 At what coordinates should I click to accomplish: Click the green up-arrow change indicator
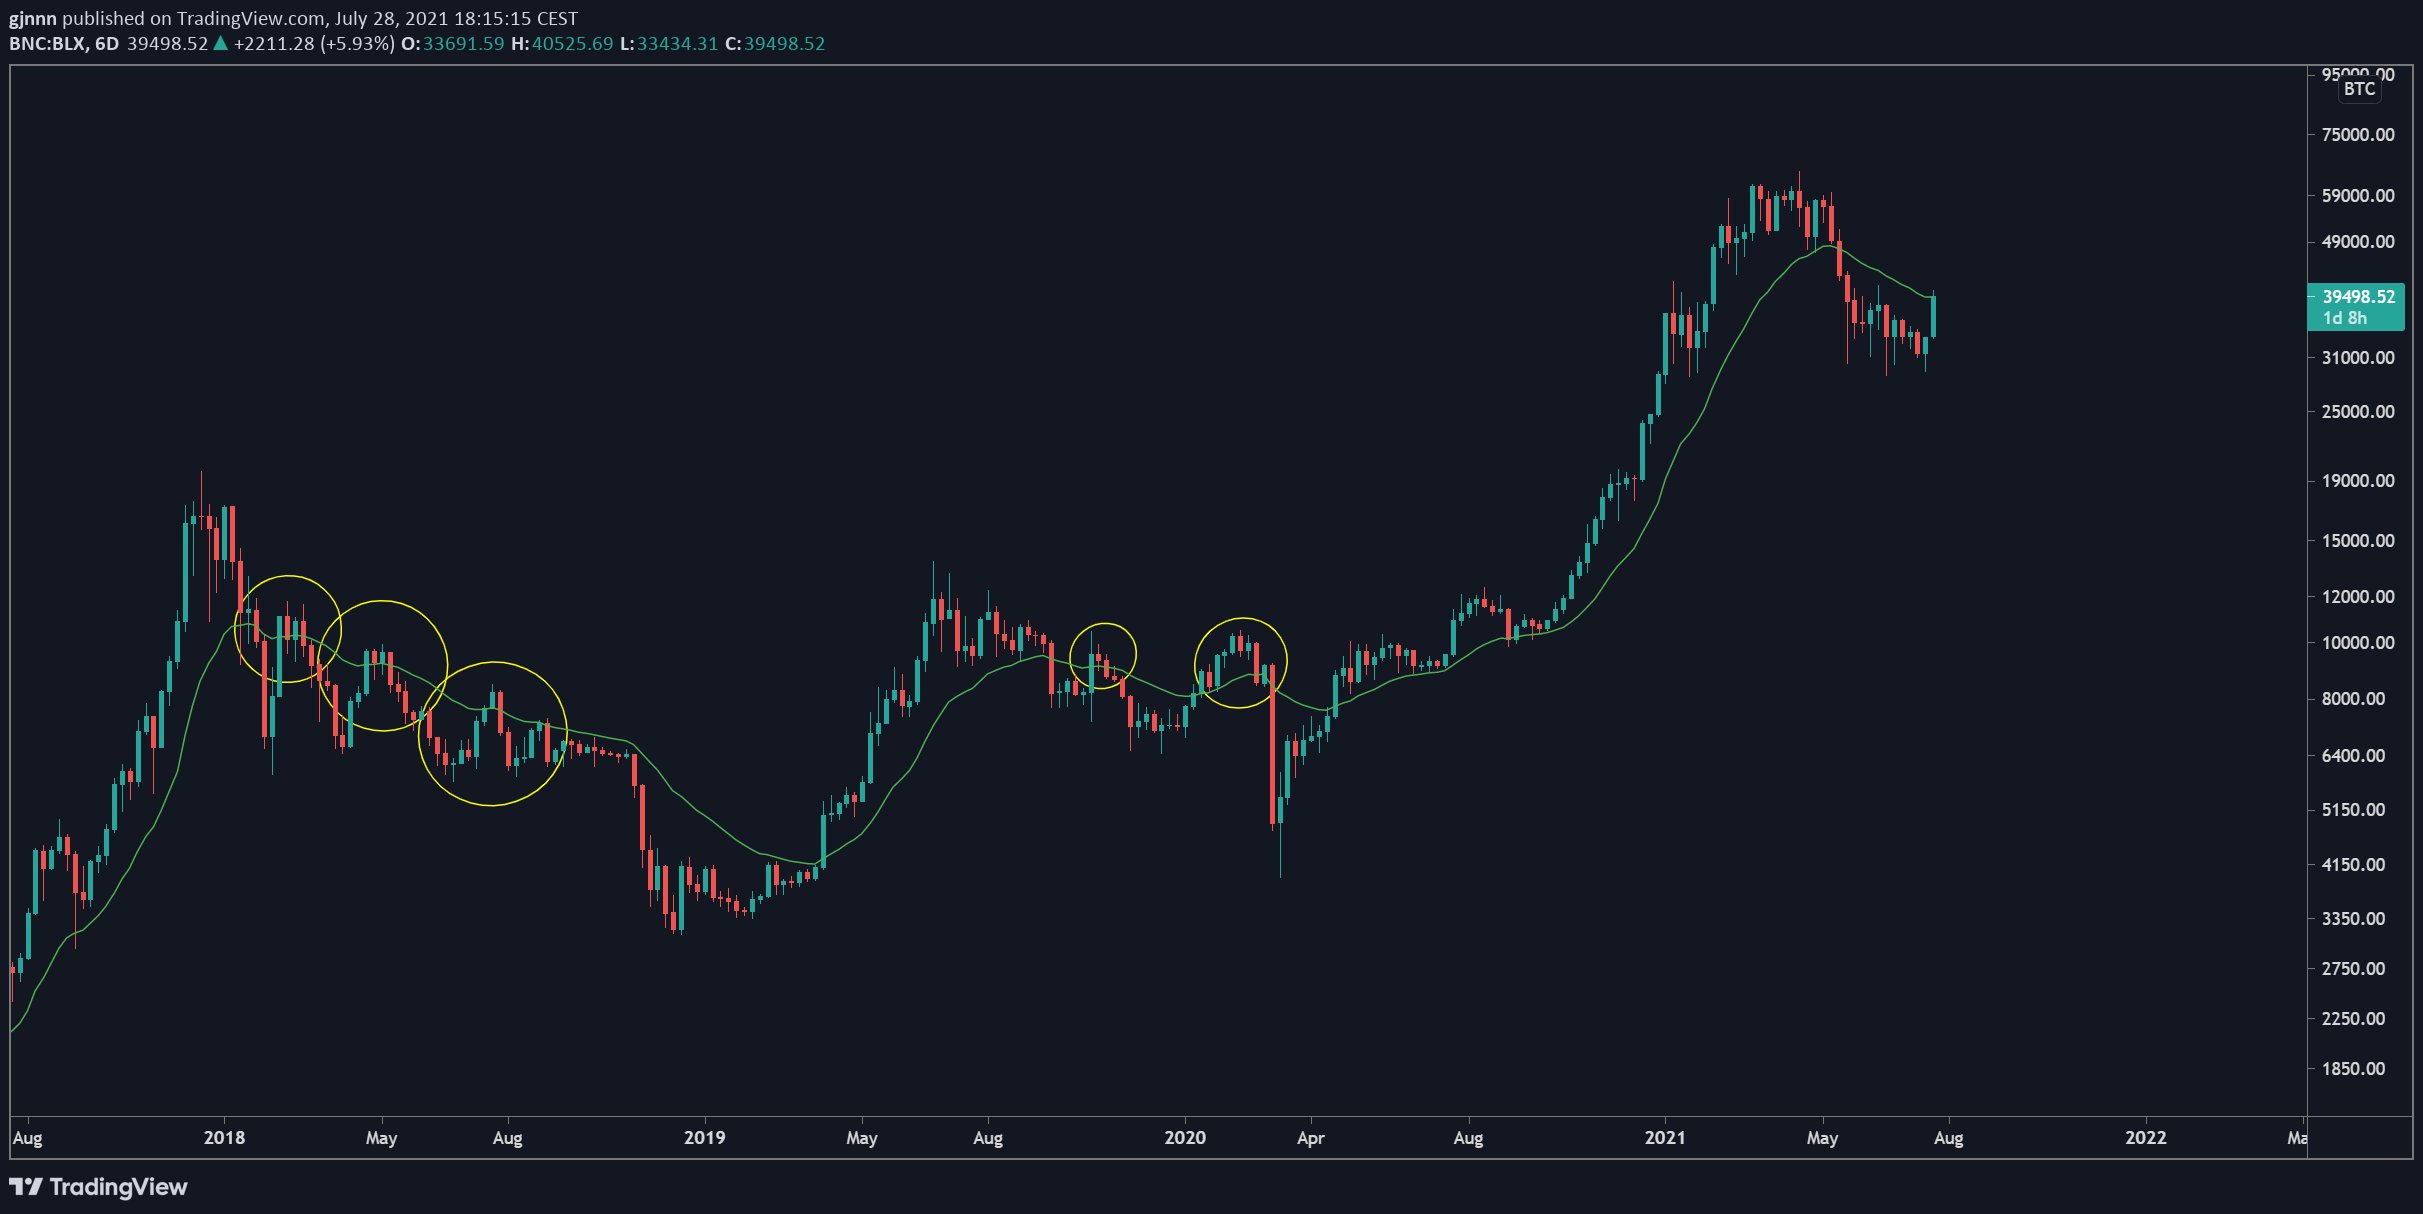click(220, 43)
